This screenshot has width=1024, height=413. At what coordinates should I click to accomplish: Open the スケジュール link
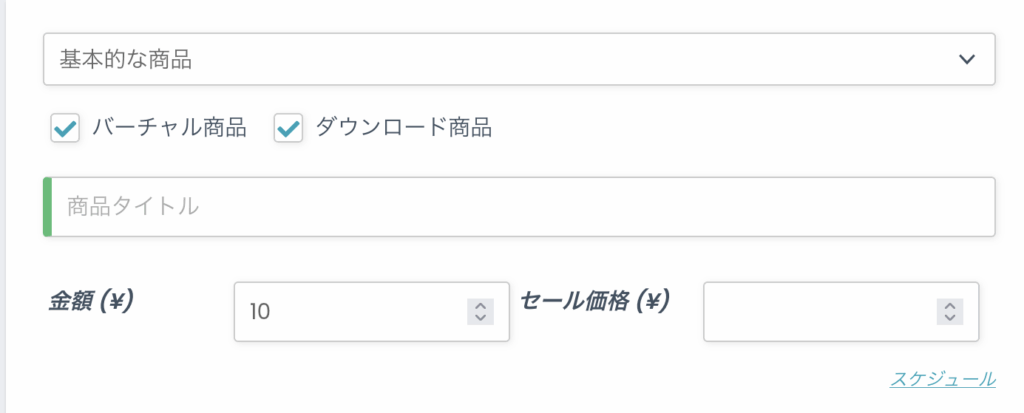click(x=942, y=379)
